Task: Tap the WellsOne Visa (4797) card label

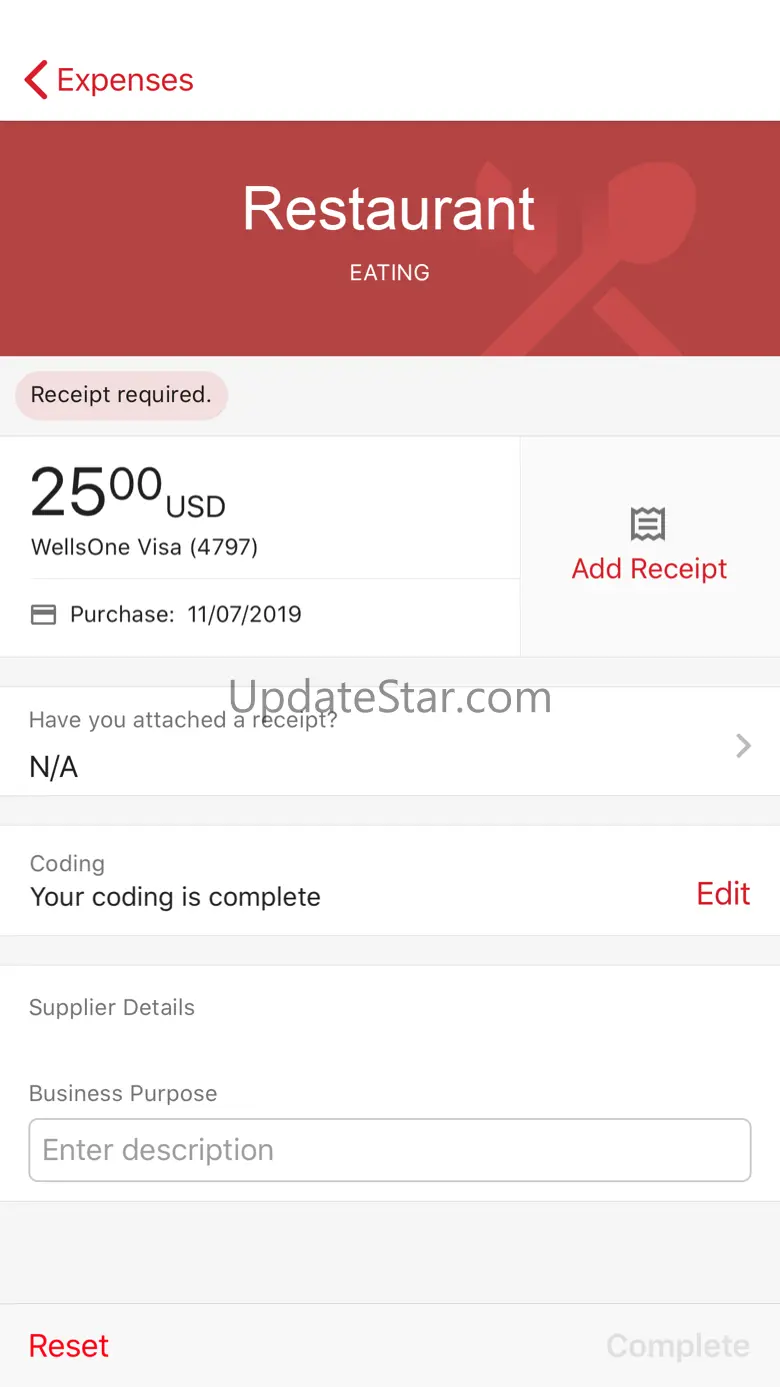Action: pyautogui.click(x=145, y=547)
